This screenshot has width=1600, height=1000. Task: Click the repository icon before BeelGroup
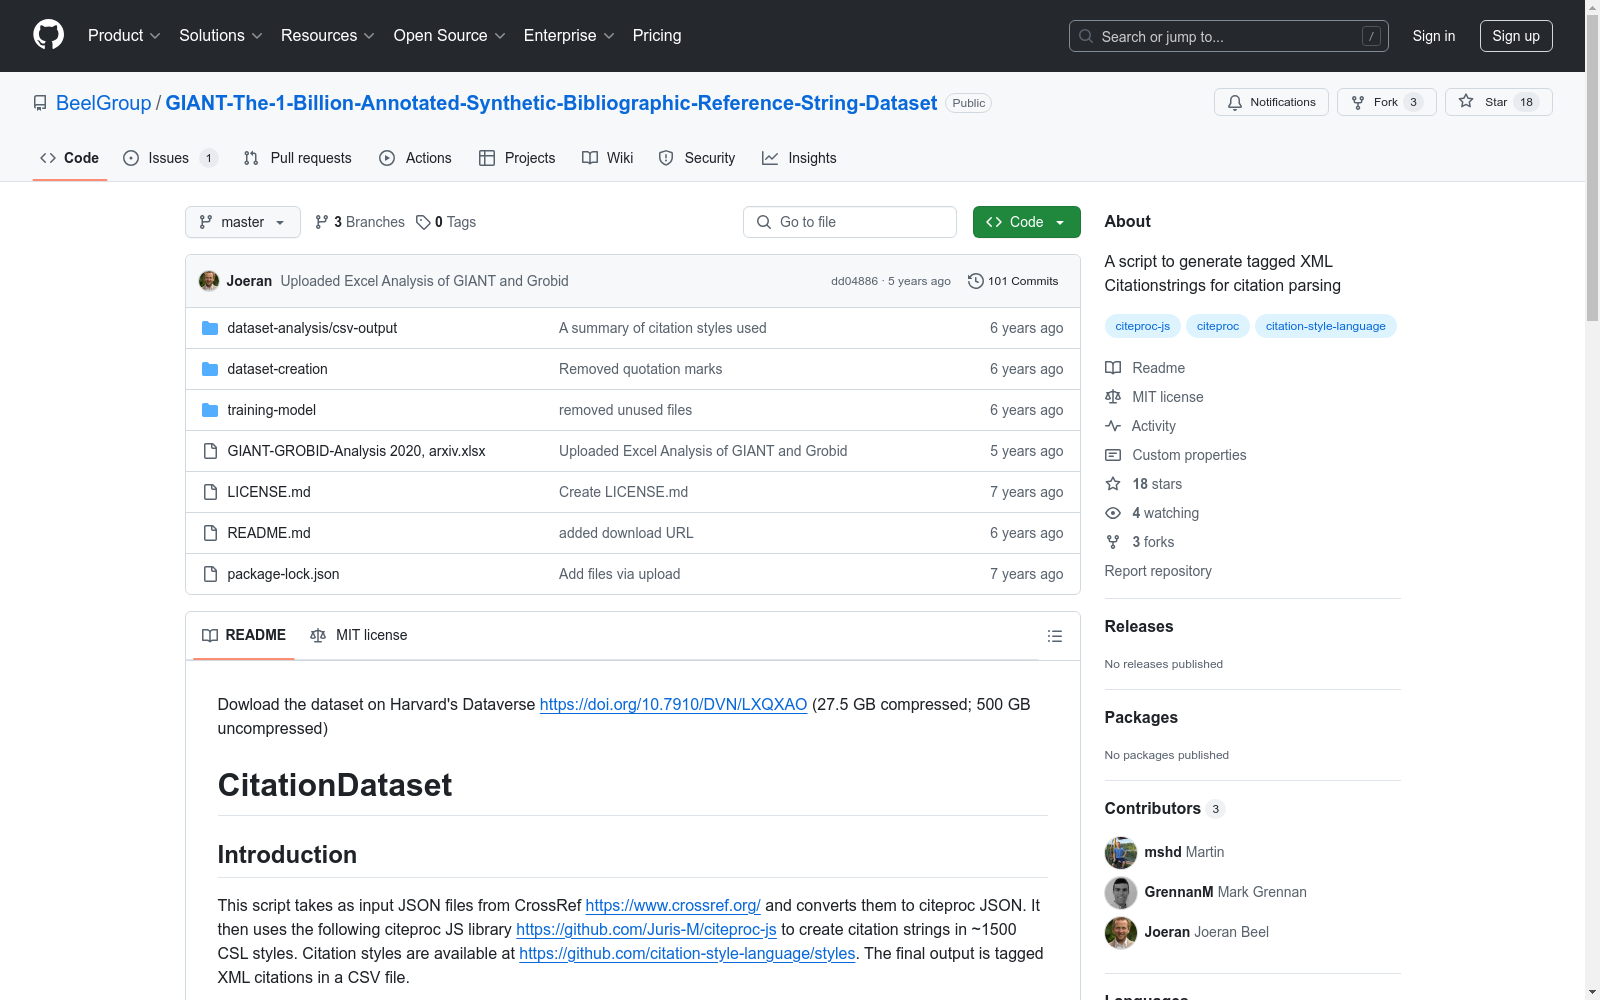pyautogui.click(x=40, y=103)
